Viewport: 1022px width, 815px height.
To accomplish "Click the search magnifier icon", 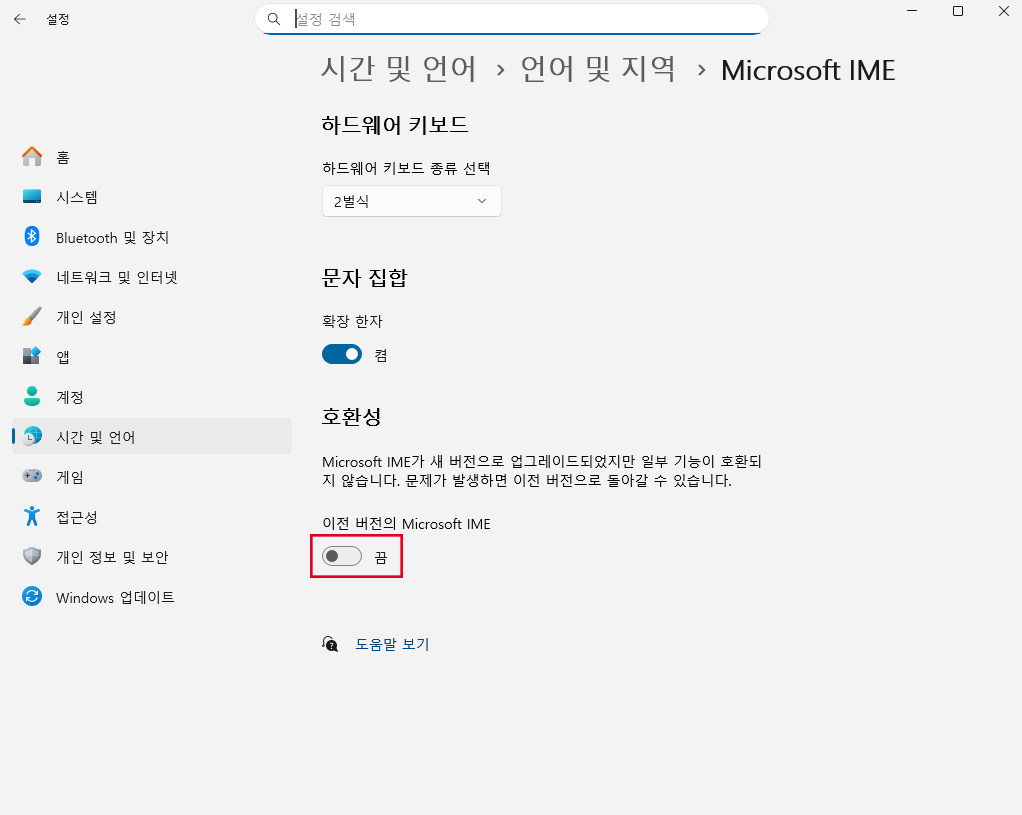I will tap(274, 19).
